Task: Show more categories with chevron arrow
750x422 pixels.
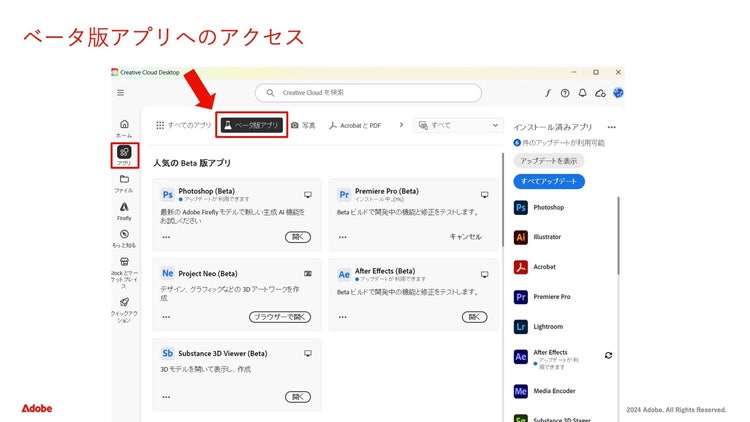Action: (401, 125)
